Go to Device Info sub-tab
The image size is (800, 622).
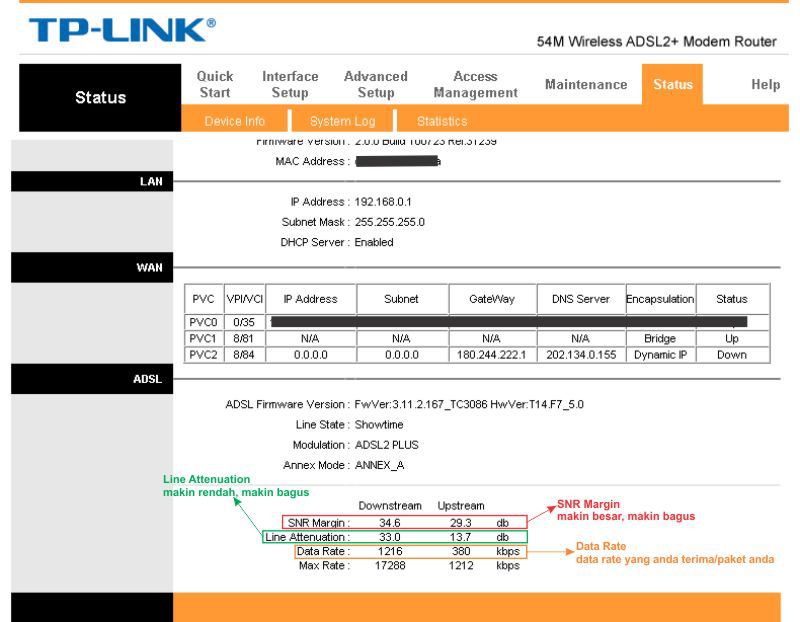pos(235,121)
